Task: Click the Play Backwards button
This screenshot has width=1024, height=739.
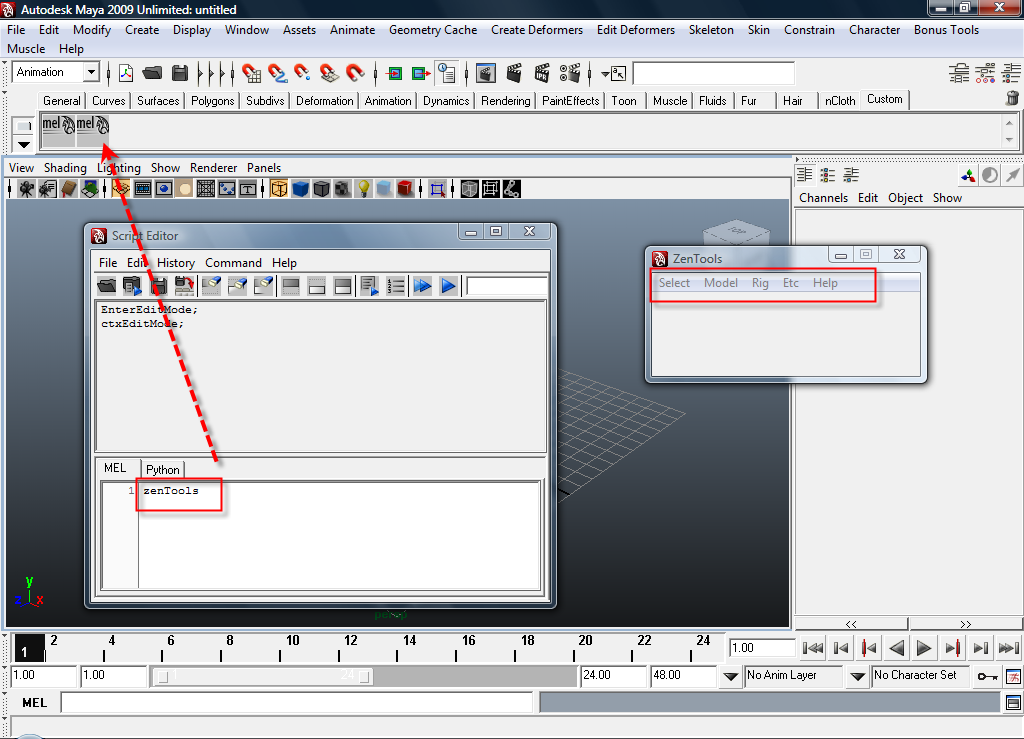Action: pyautogui.click(x=897, y=648)
